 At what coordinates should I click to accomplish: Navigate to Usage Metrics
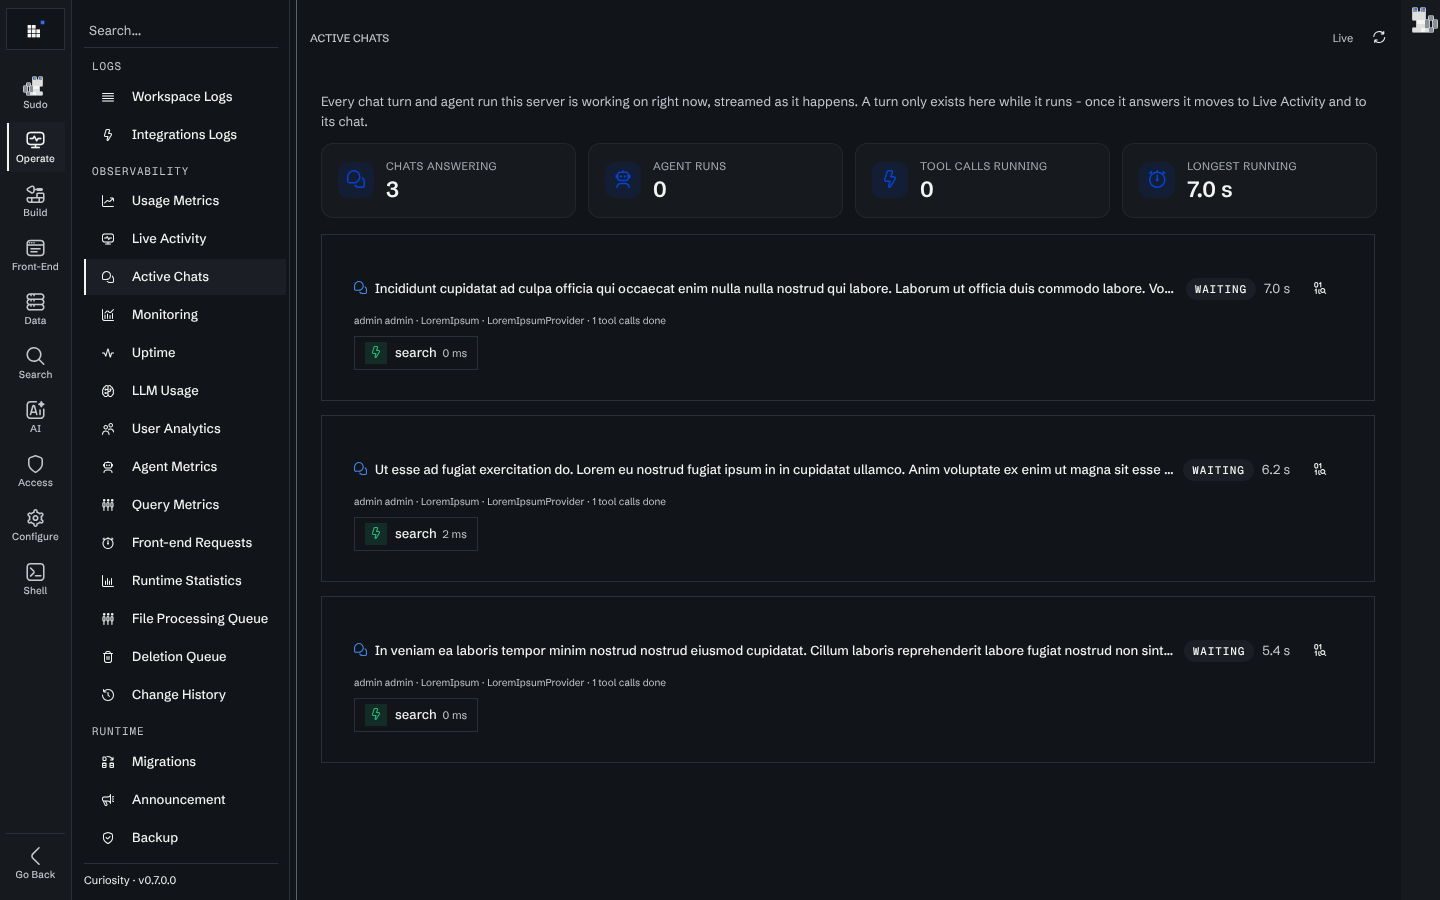(185, 201)
